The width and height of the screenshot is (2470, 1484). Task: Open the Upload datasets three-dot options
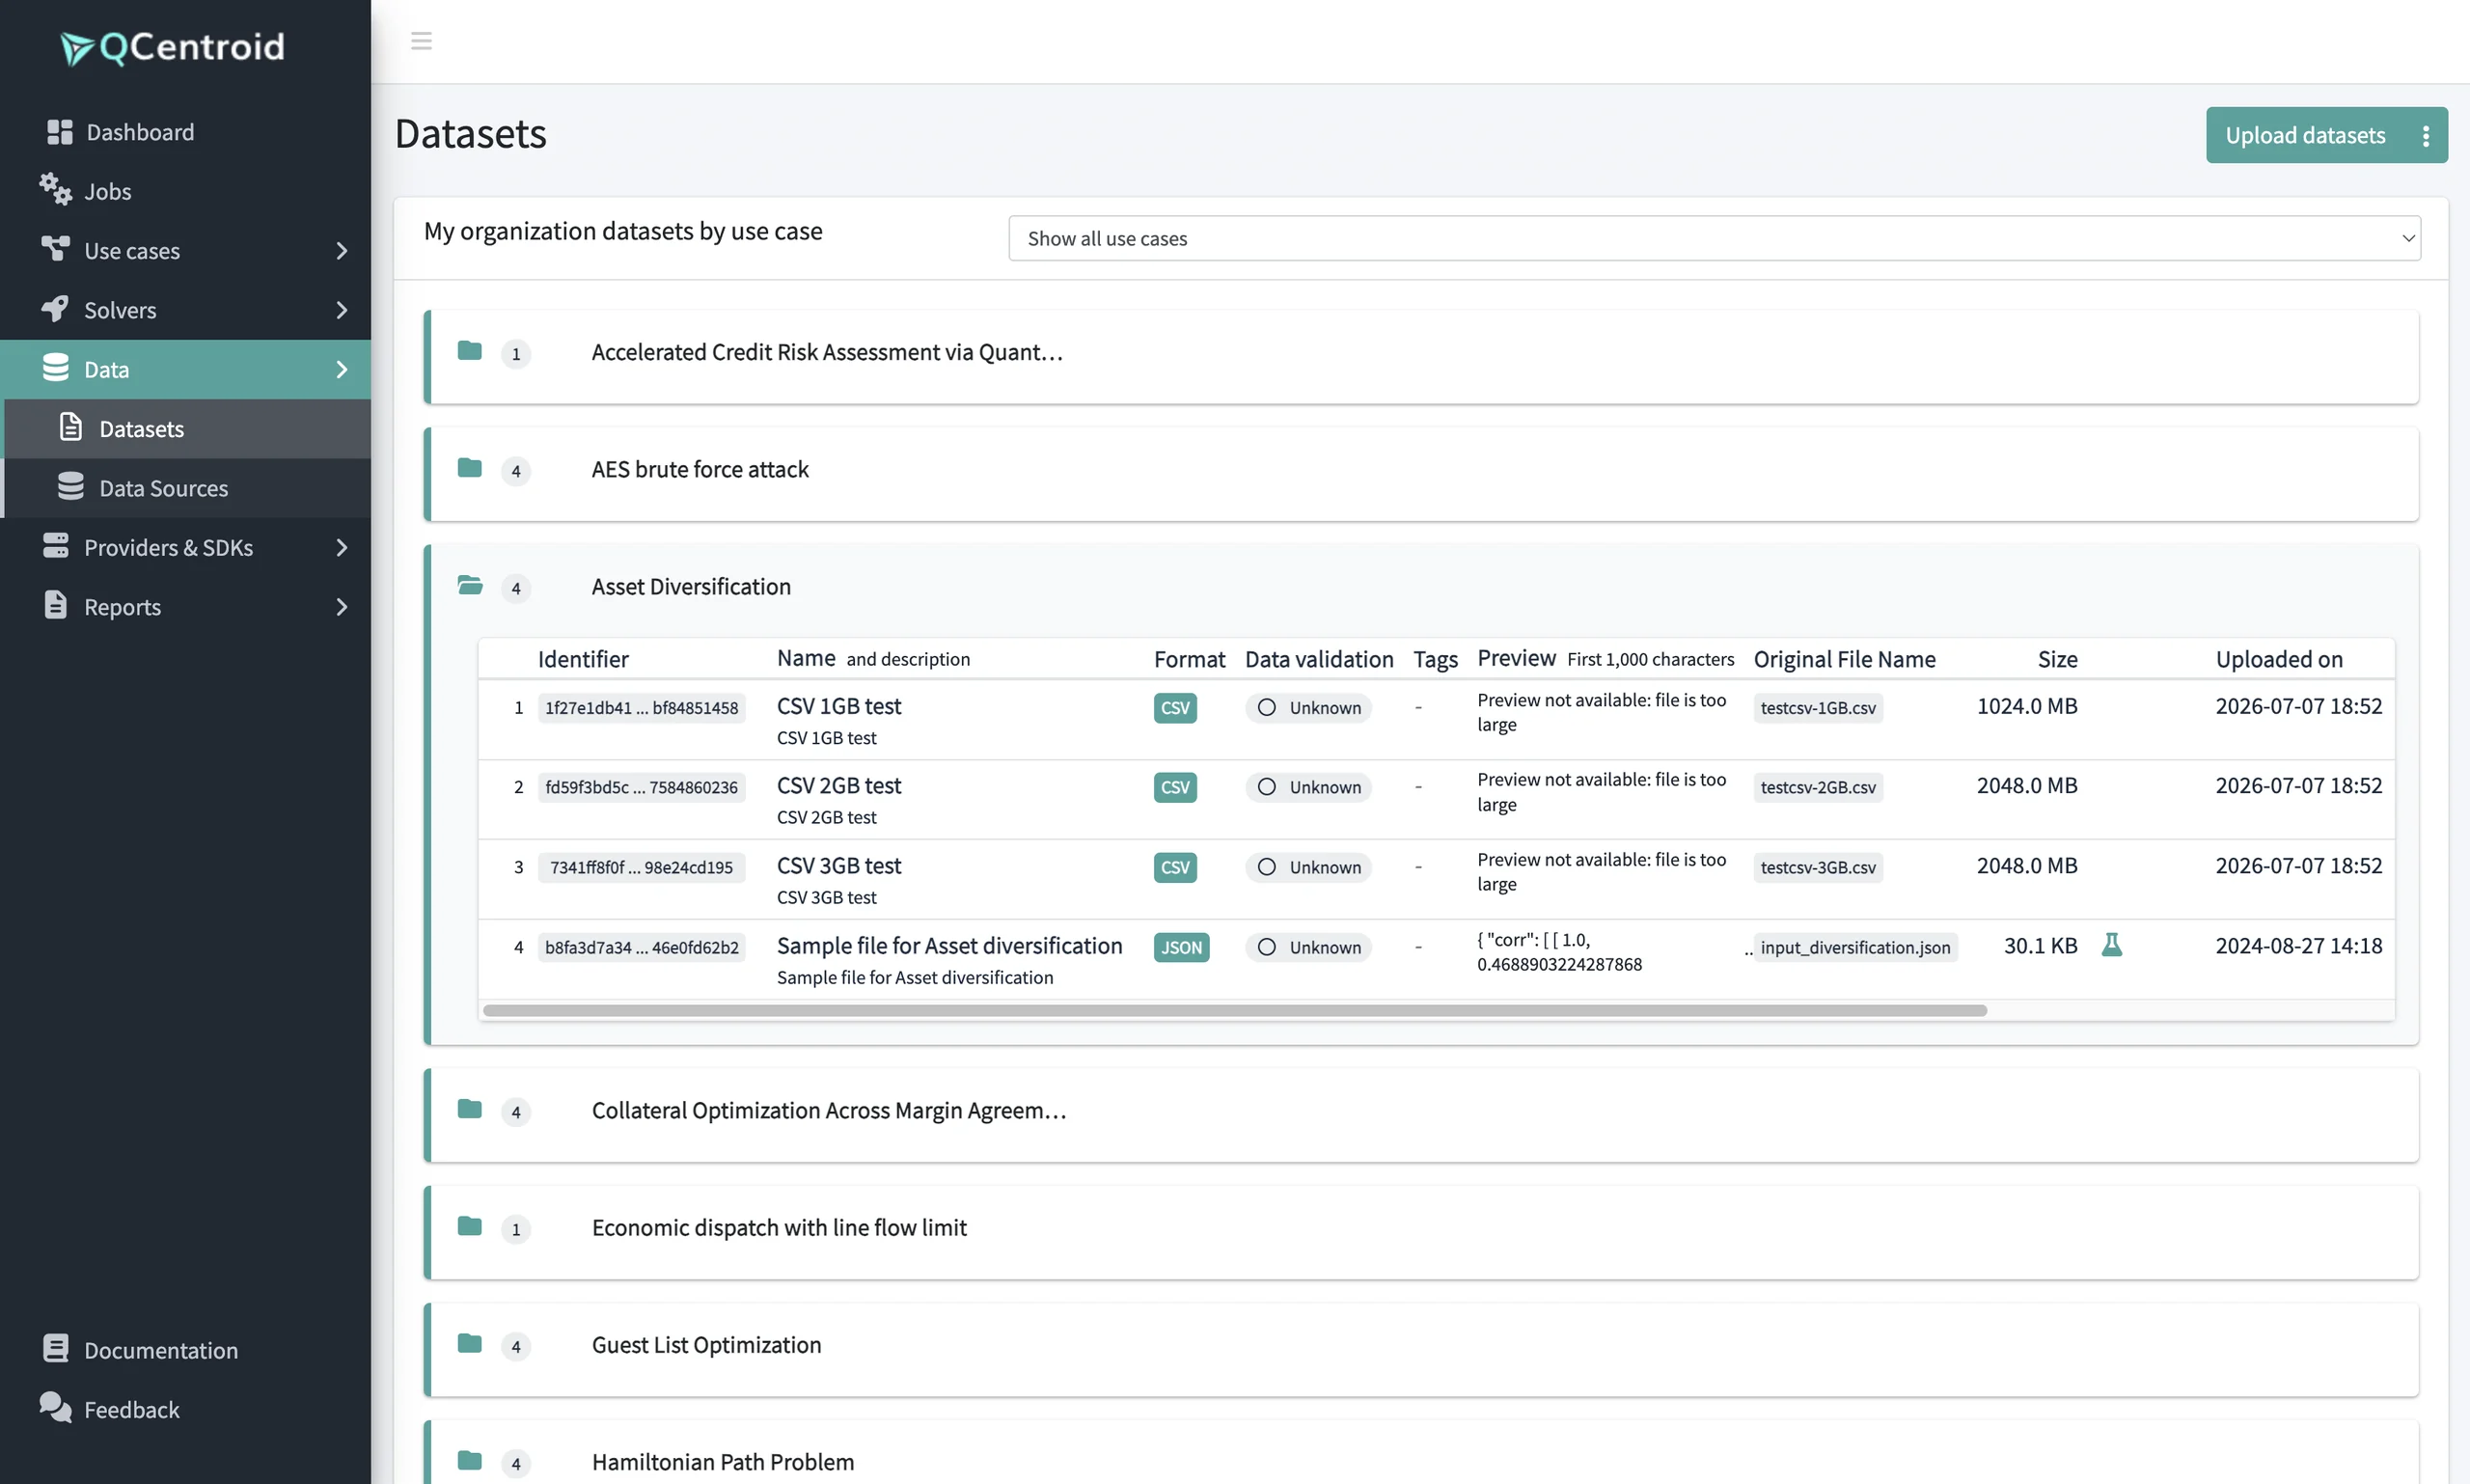tap(2425, 135)
